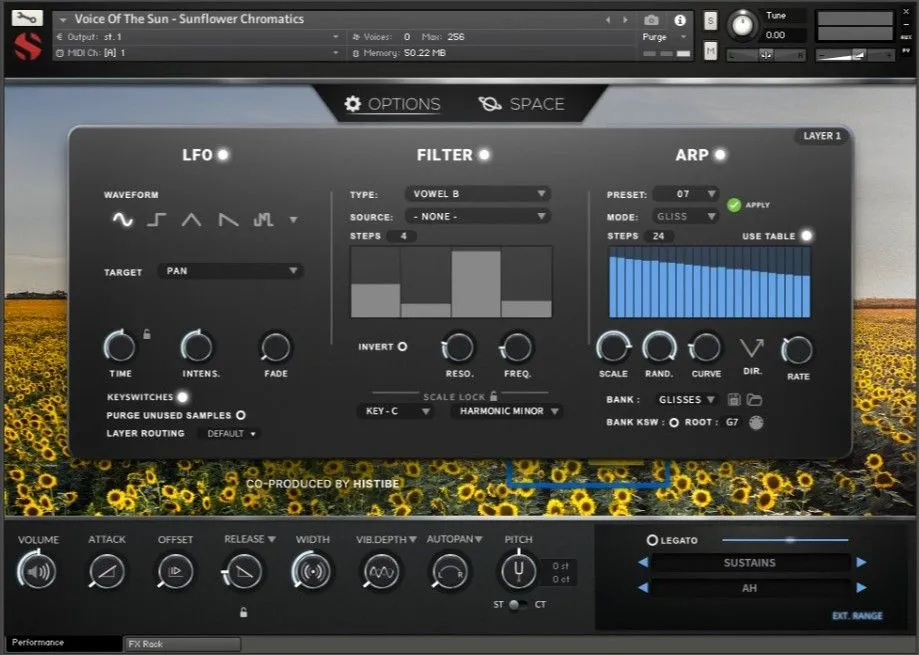Select the square LFO waveform
The height and width of the screenshot is (655, 919).
pyautogui.click(x=156, y=220)
